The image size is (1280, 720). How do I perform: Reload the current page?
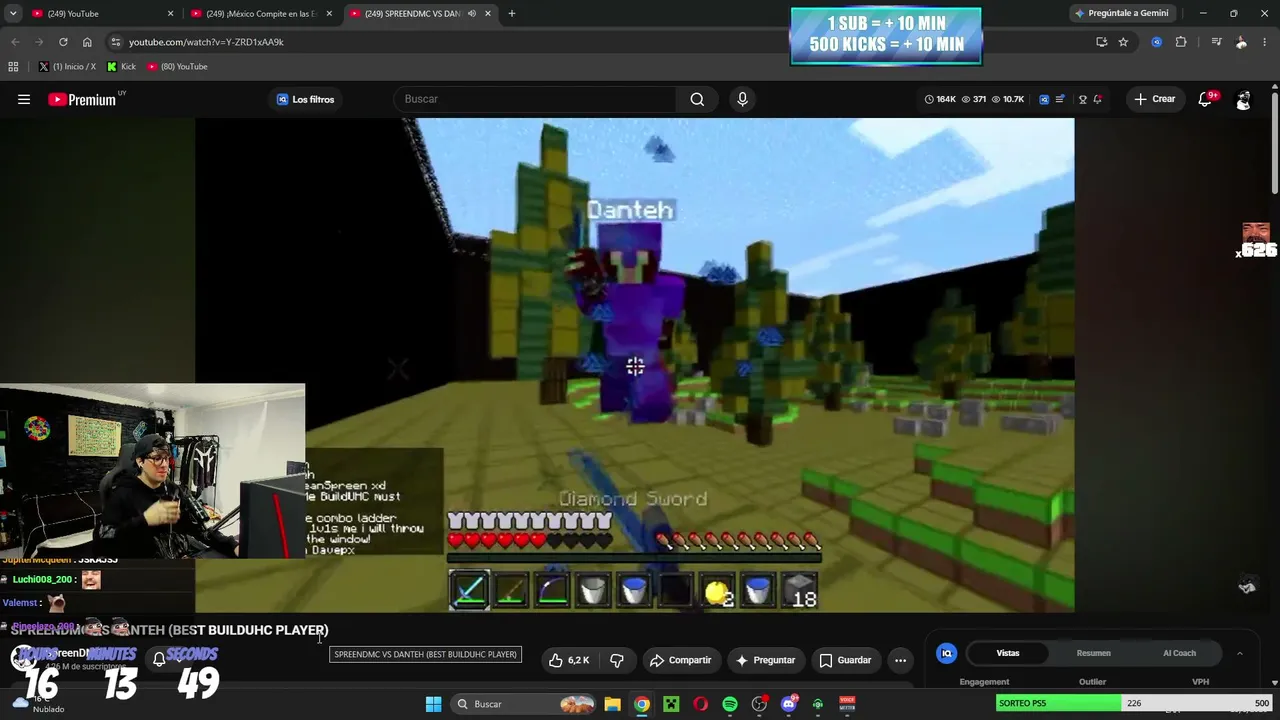click(x=63, y=42)
